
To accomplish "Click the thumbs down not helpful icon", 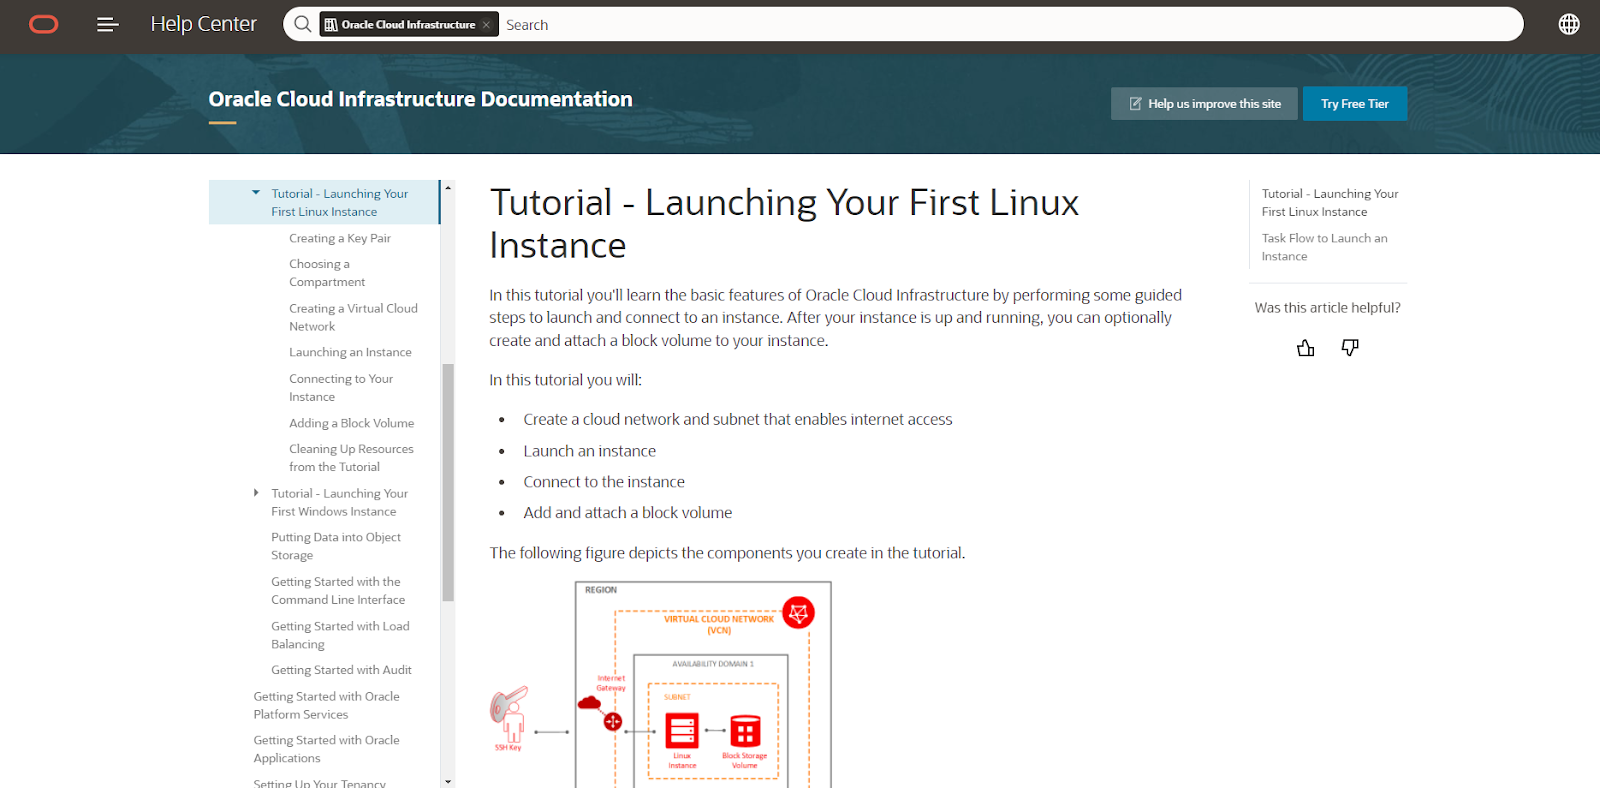I will (1350, 348).
